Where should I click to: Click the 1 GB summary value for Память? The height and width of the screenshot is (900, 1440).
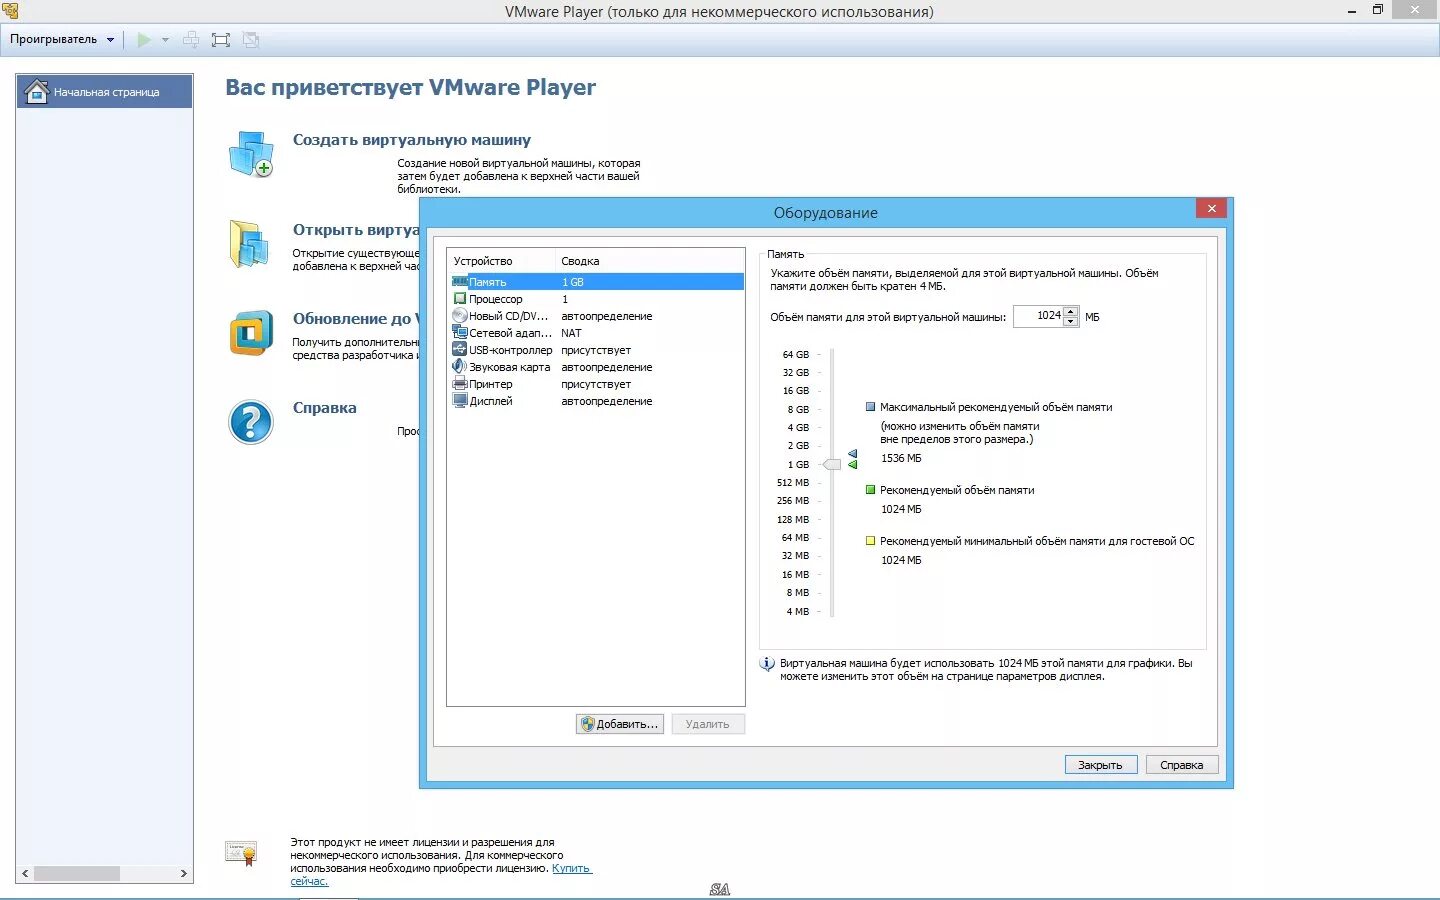point(573,282)
